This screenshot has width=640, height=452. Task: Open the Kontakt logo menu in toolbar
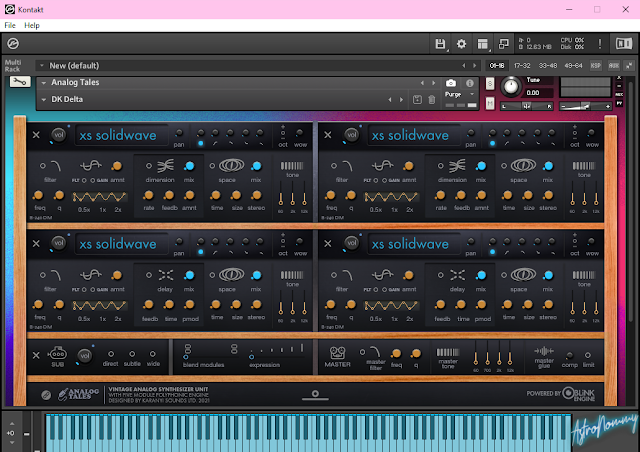pyautogui.click(x=13, y=43)
